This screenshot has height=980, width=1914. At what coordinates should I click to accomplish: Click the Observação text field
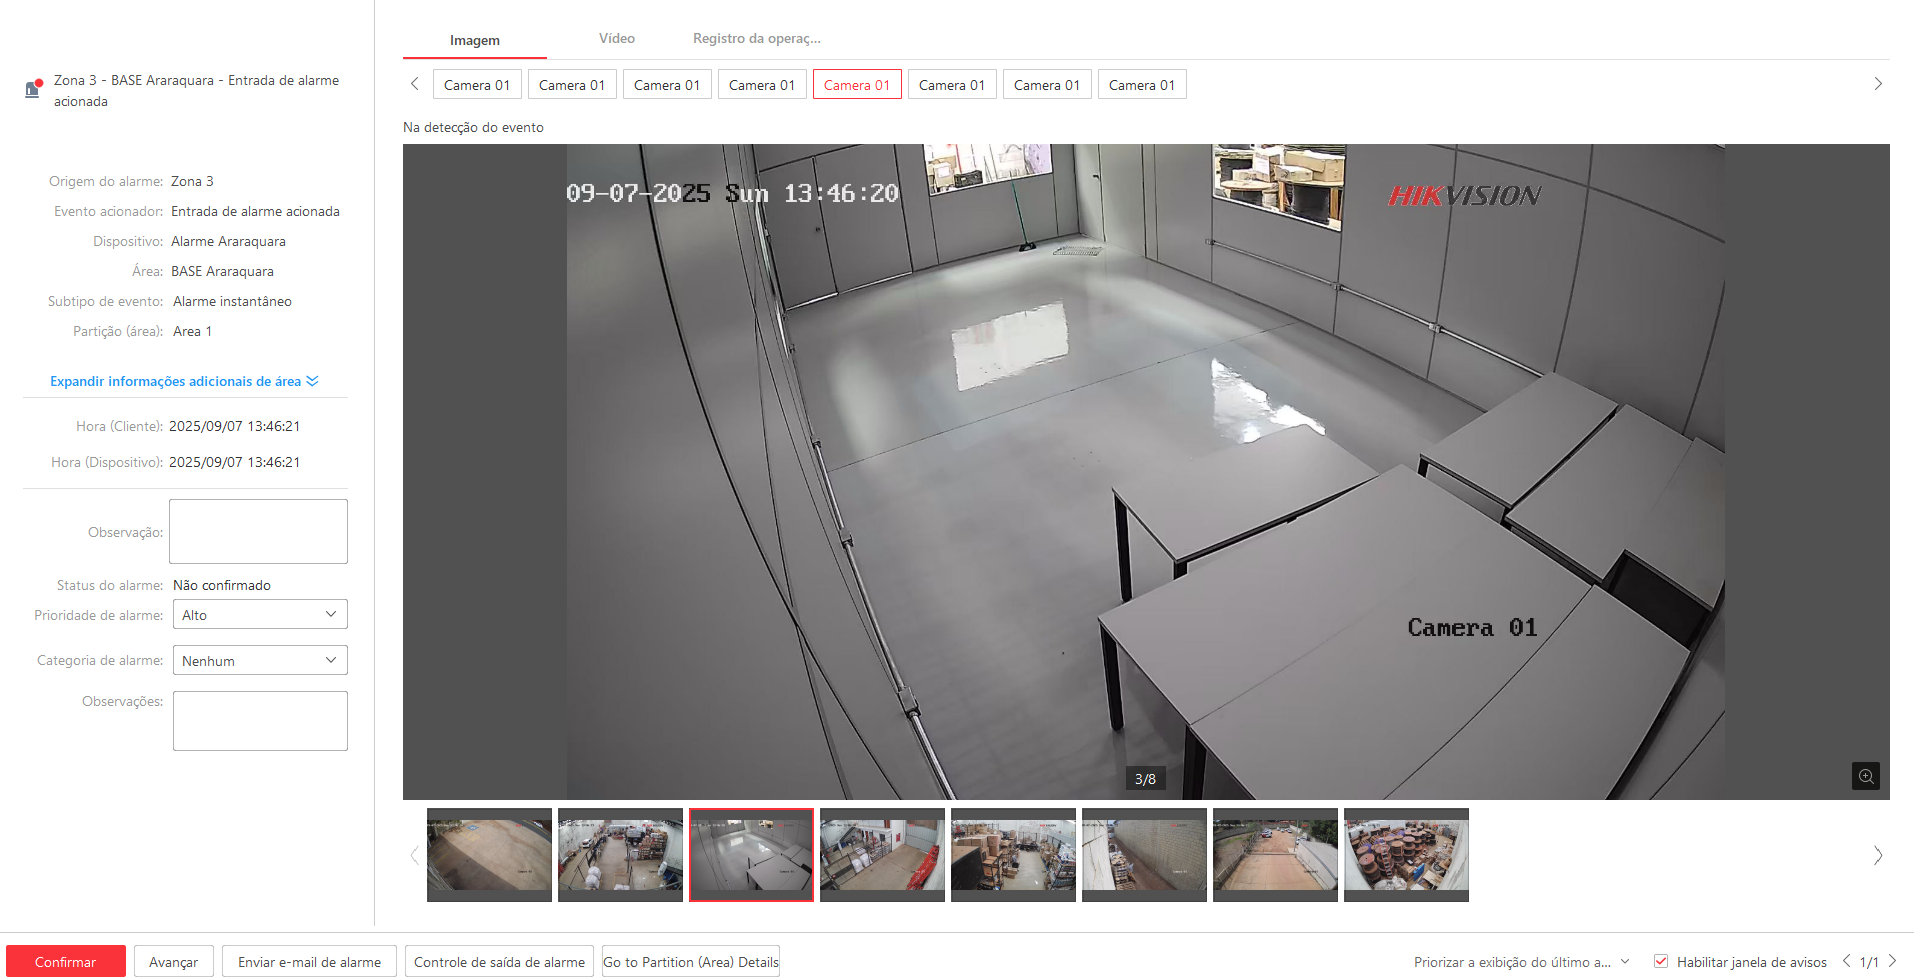258,531
